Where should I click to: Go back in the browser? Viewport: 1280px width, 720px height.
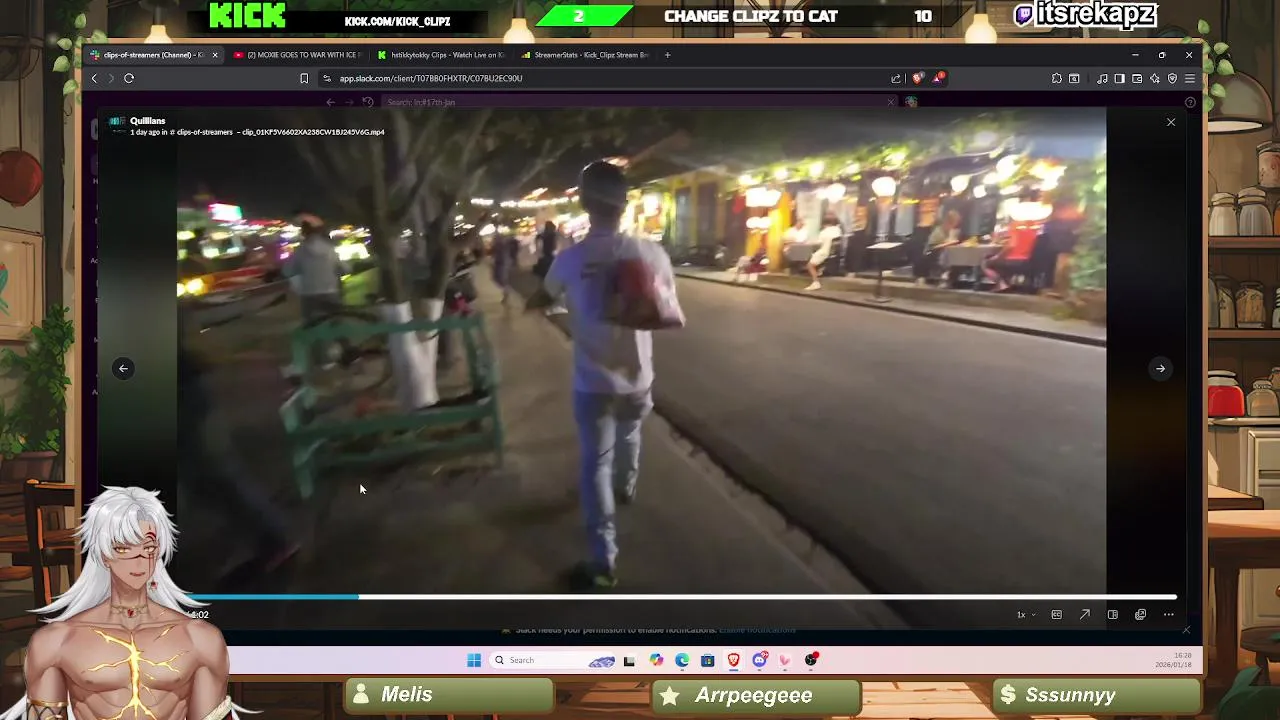[x=94, y=78]
